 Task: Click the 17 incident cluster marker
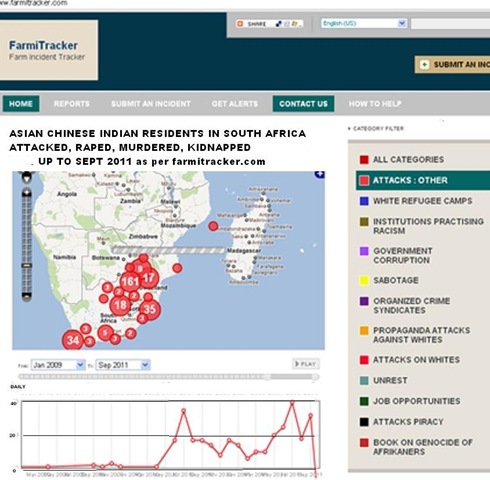[x=149, y=278]
